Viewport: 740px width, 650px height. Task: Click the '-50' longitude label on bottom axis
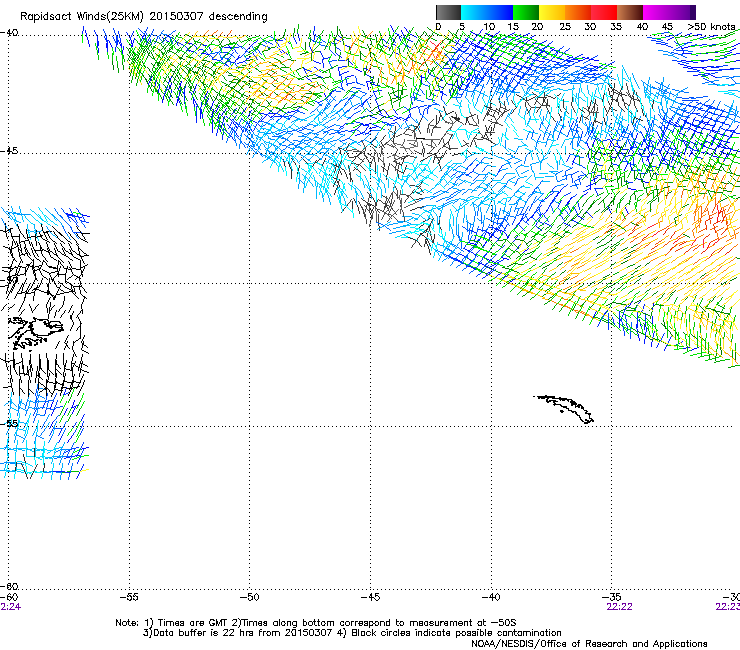coord(249,597)
